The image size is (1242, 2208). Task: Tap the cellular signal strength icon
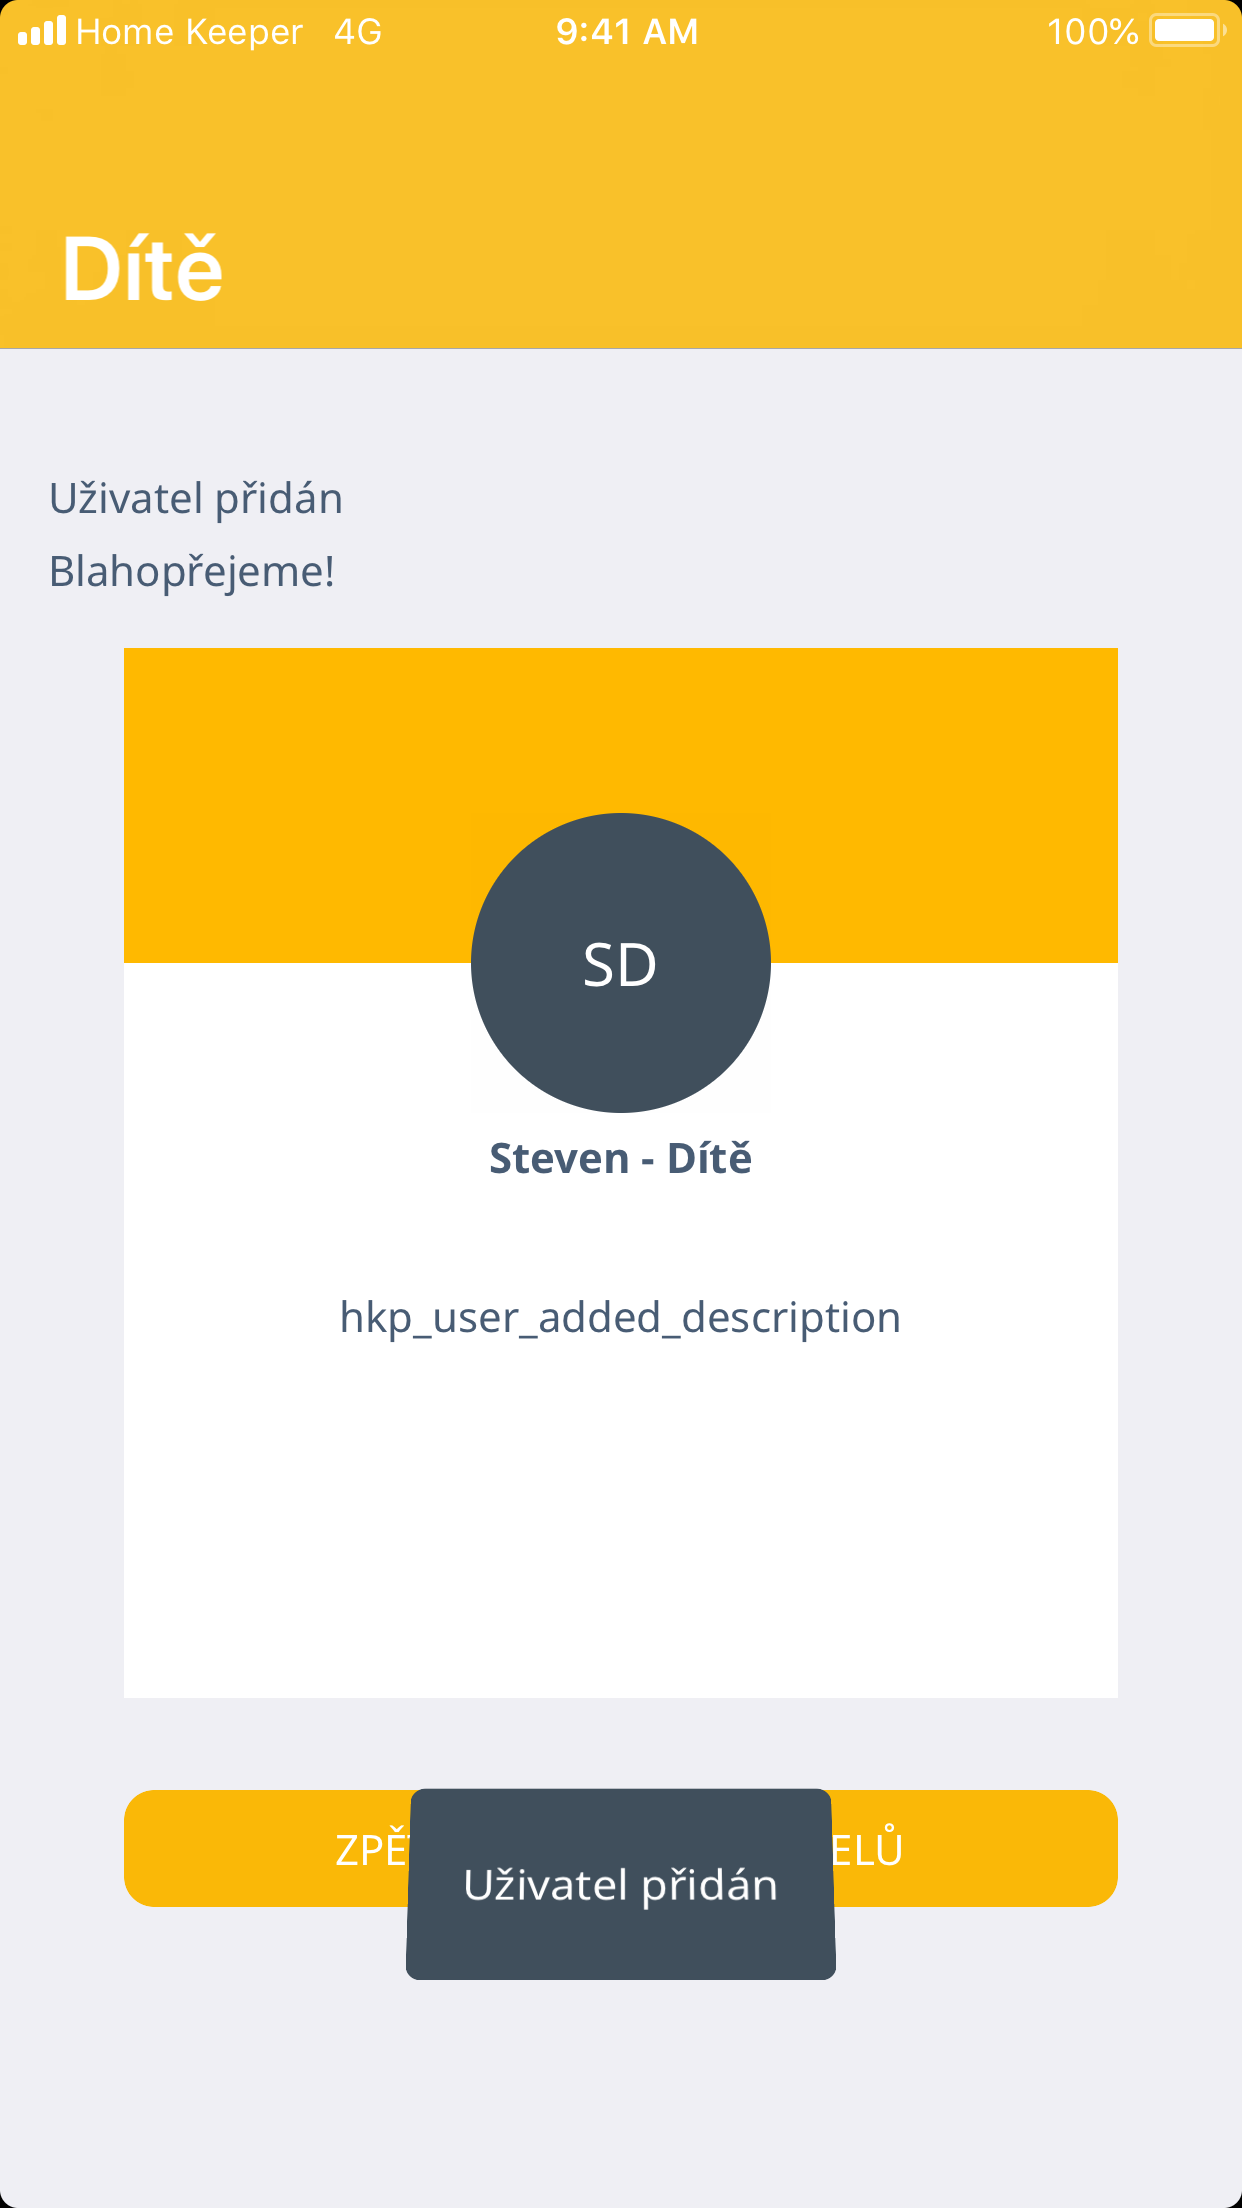[42, 31]
